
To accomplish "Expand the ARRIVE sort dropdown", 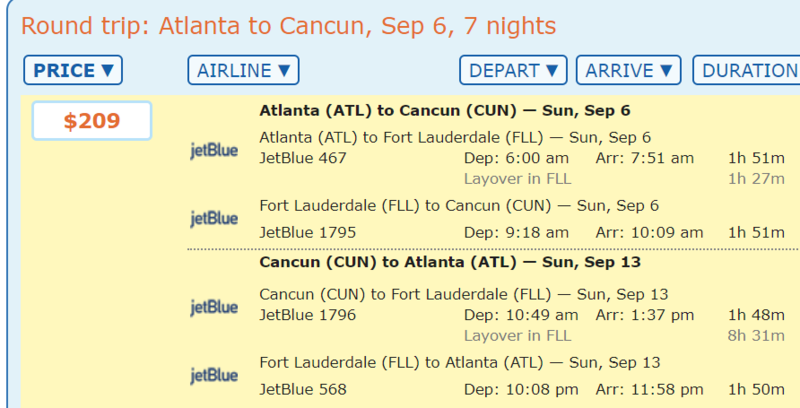I will point(628,70).
